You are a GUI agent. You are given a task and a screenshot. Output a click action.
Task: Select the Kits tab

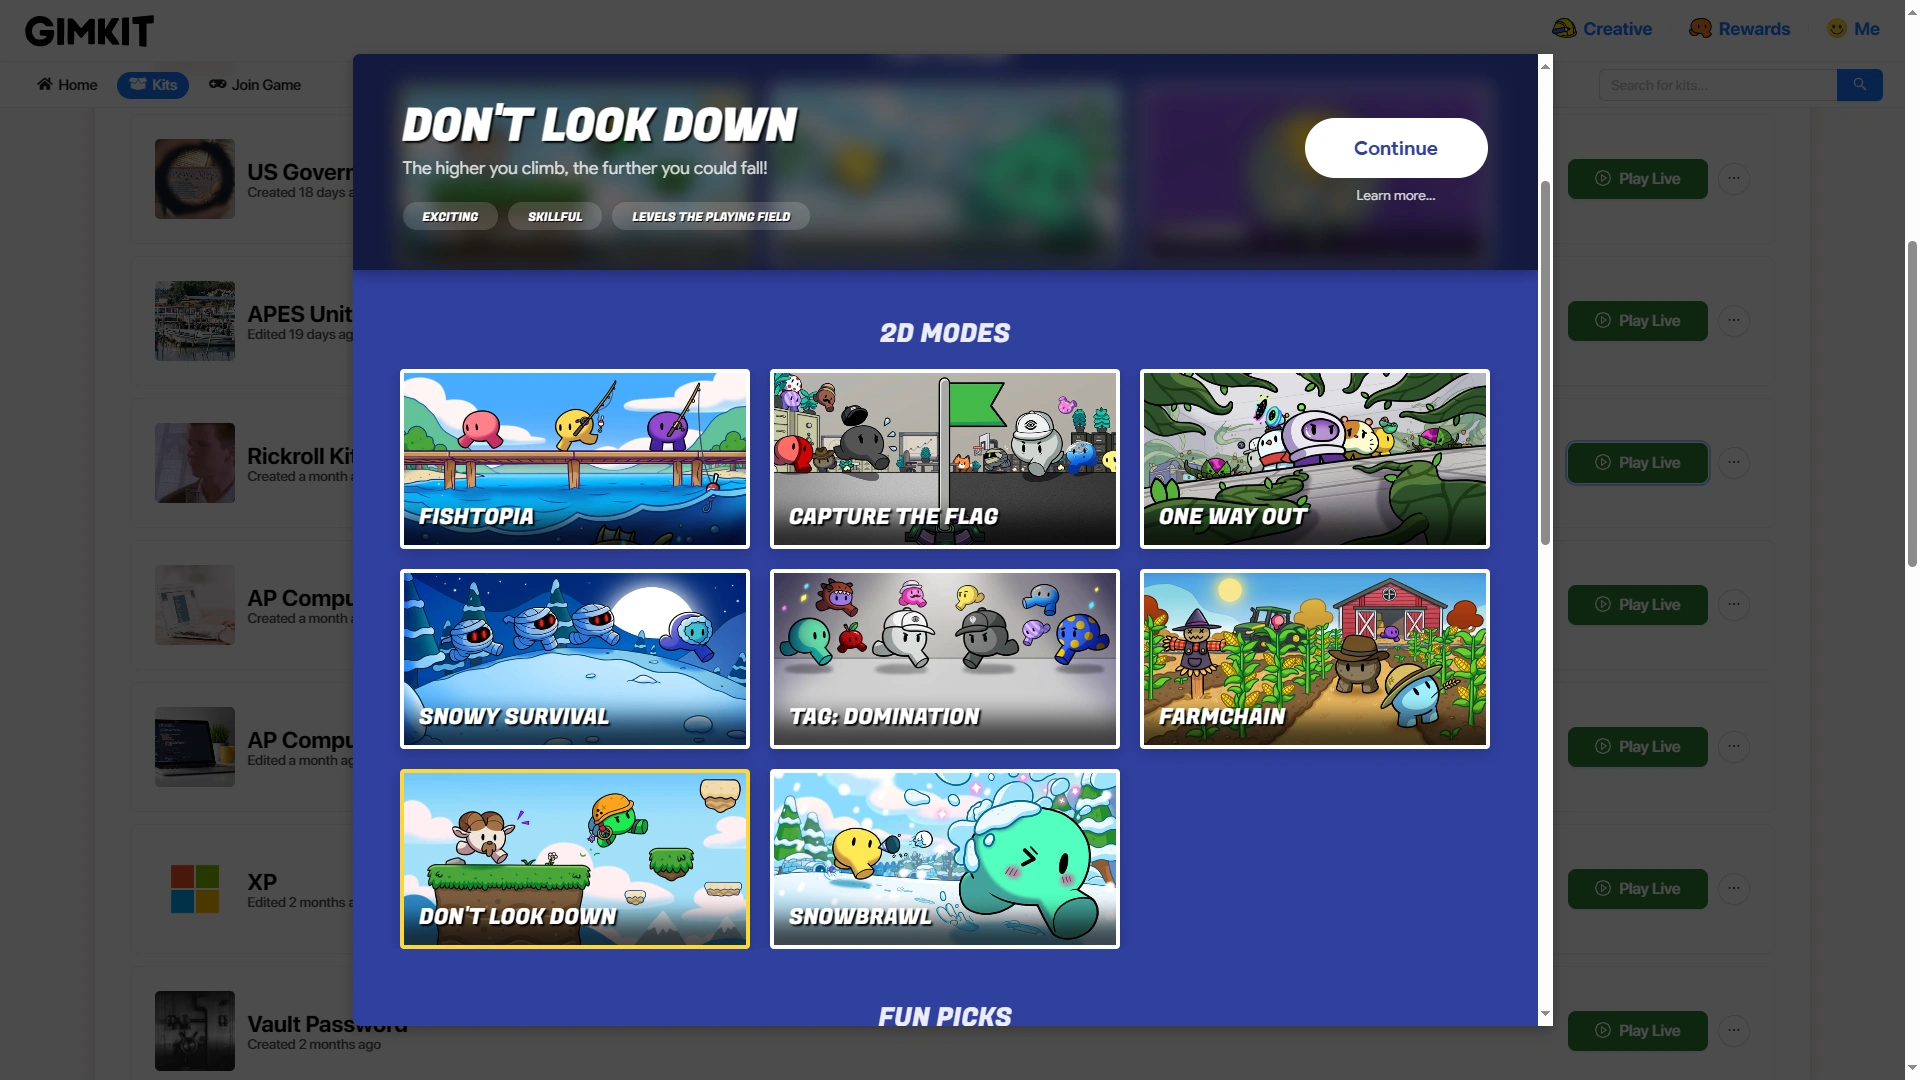153,85
